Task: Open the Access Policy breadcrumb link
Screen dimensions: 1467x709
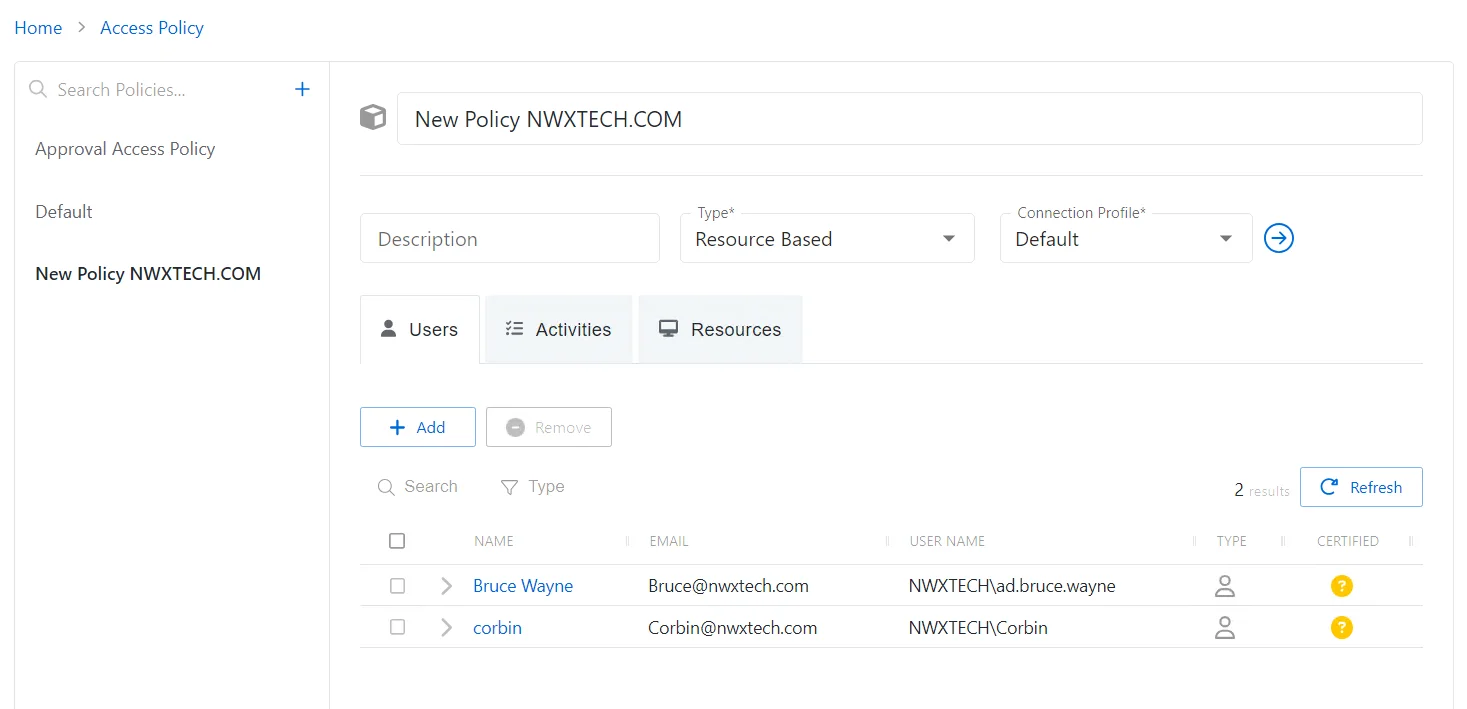Action: [152, 28]
